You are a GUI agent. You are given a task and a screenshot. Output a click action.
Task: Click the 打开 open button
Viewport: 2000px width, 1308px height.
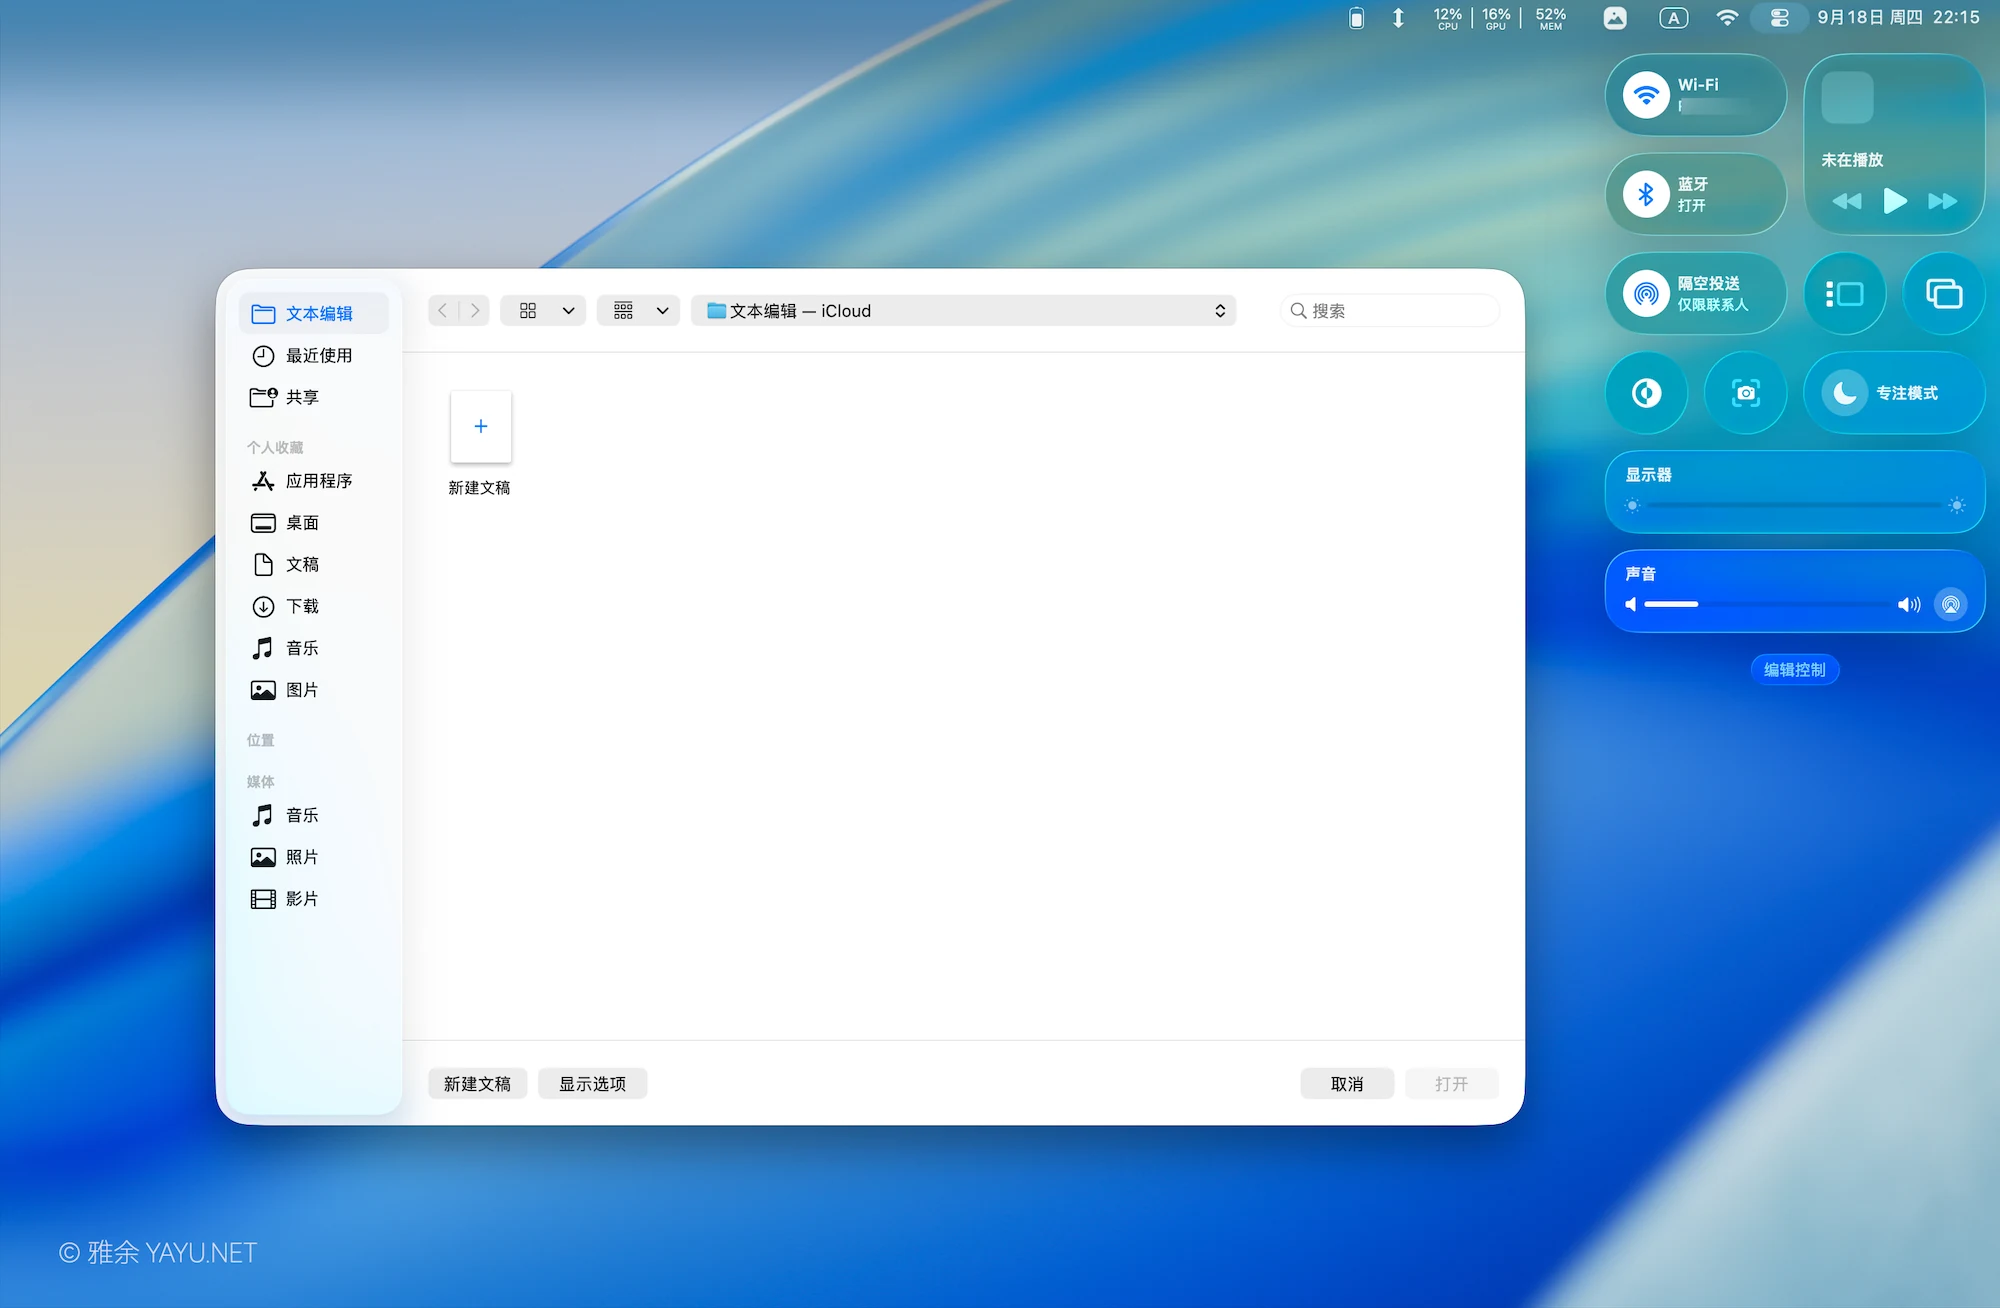point(1451,1084)
